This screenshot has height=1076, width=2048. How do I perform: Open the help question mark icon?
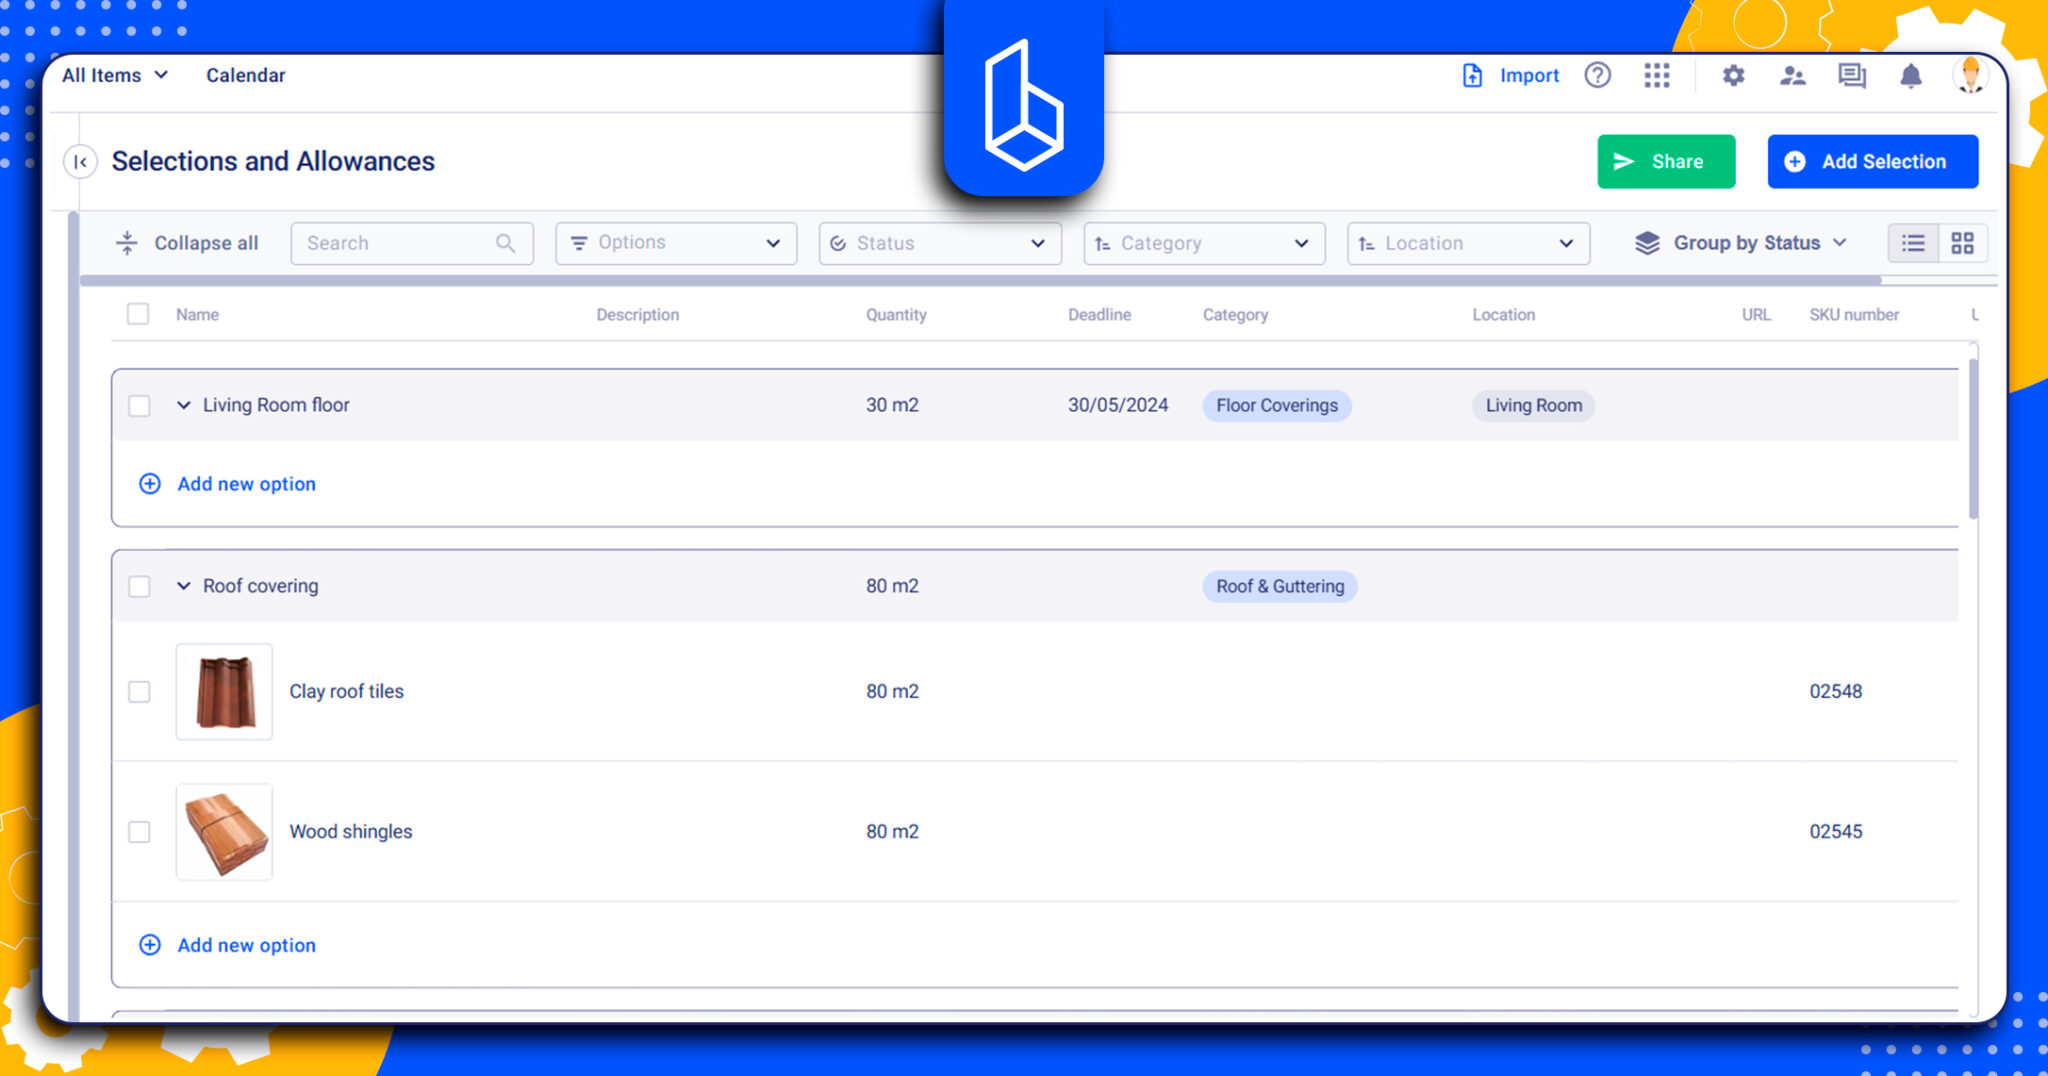(x=1597, y=76)
